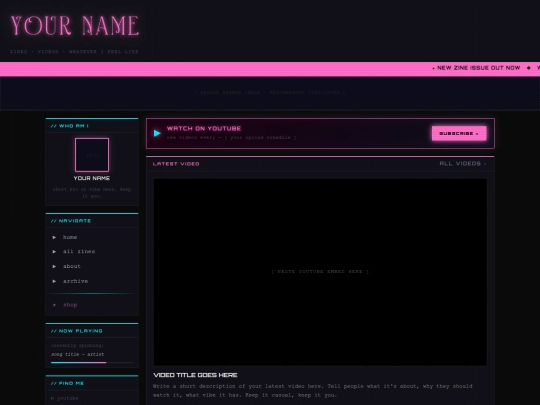Click the profile photo placeholder
The image size is (540, 405).
pyautogui.click(x=92, y=155)
